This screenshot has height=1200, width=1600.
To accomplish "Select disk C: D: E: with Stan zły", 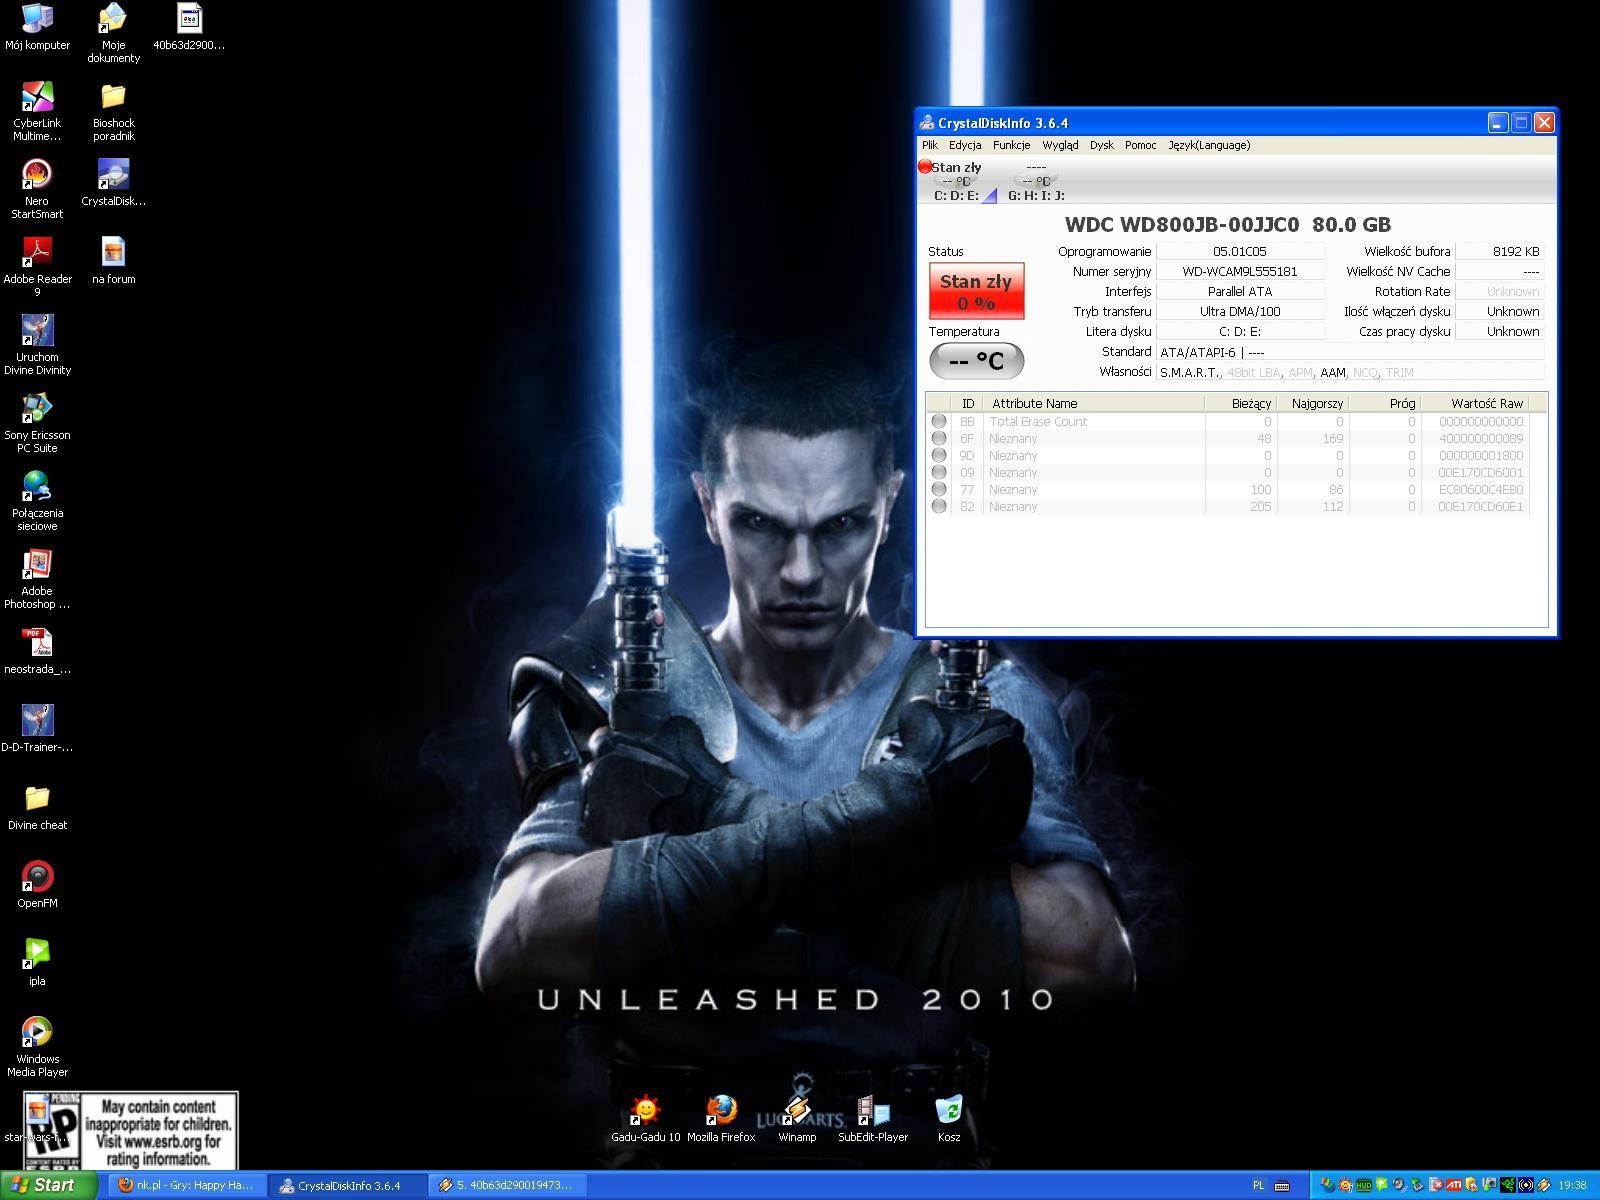I will tap(957, 181).
